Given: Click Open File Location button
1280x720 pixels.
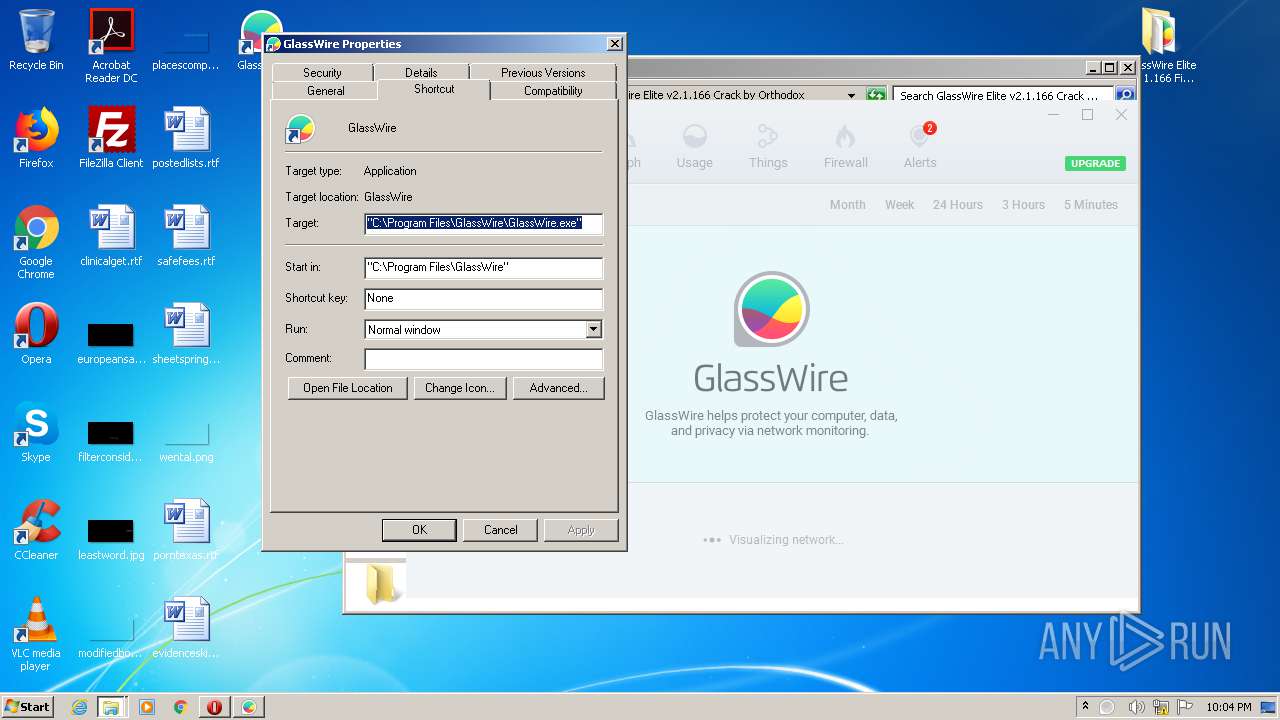Looking at the screenshot, I should click(x=348, y=388).
